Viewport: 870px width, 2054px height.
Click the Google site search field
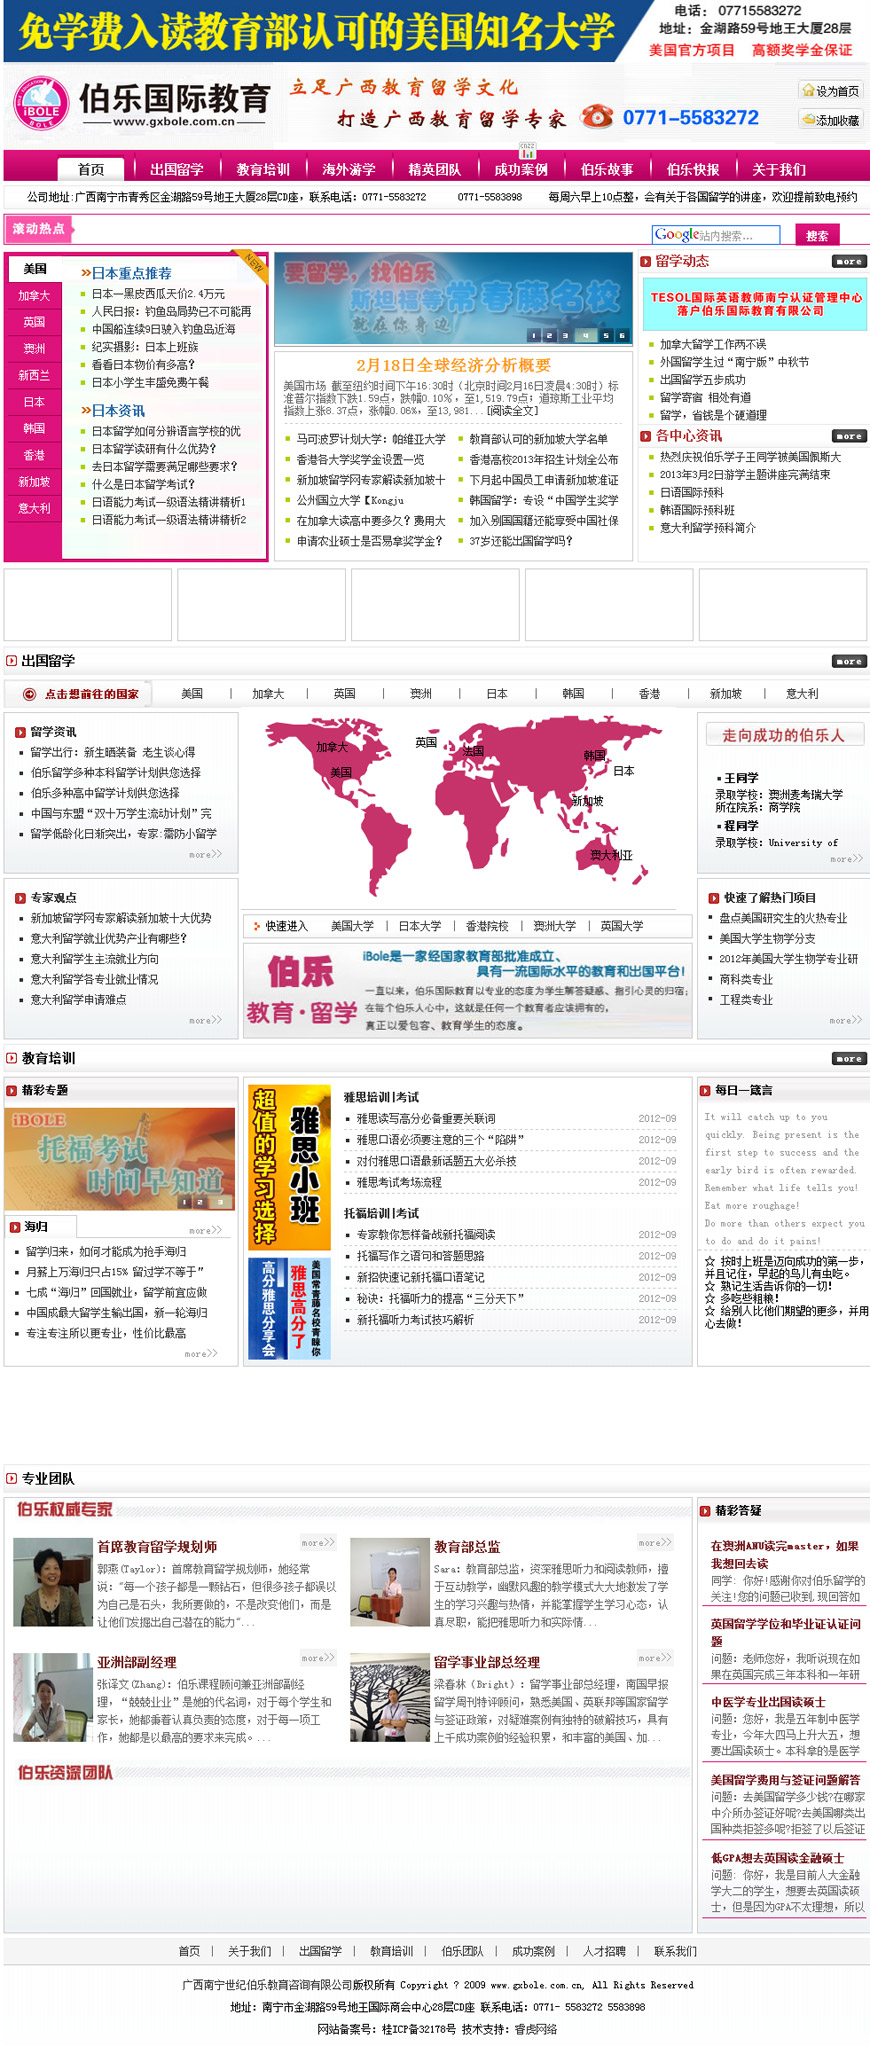tap(715, 235)
